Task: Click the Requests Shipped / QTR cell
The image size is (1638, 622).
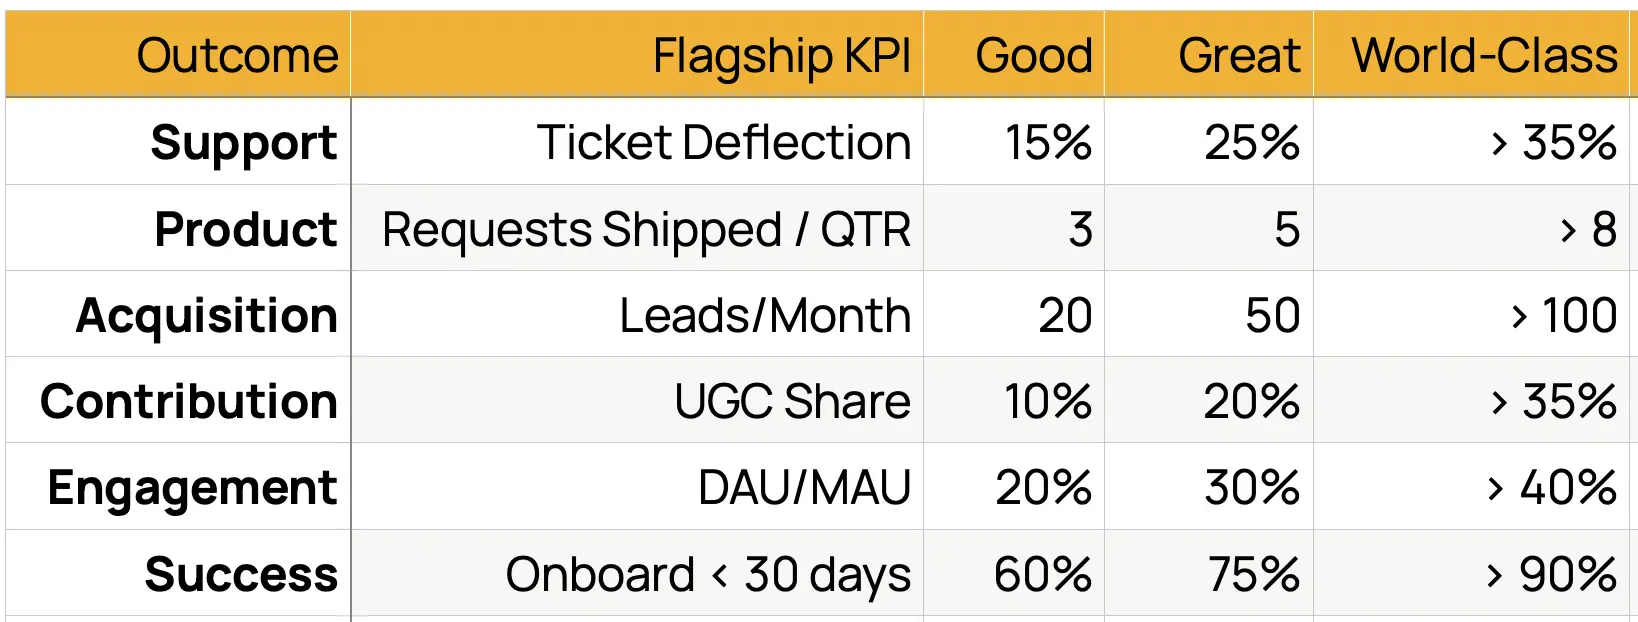Action: (637, 228)
